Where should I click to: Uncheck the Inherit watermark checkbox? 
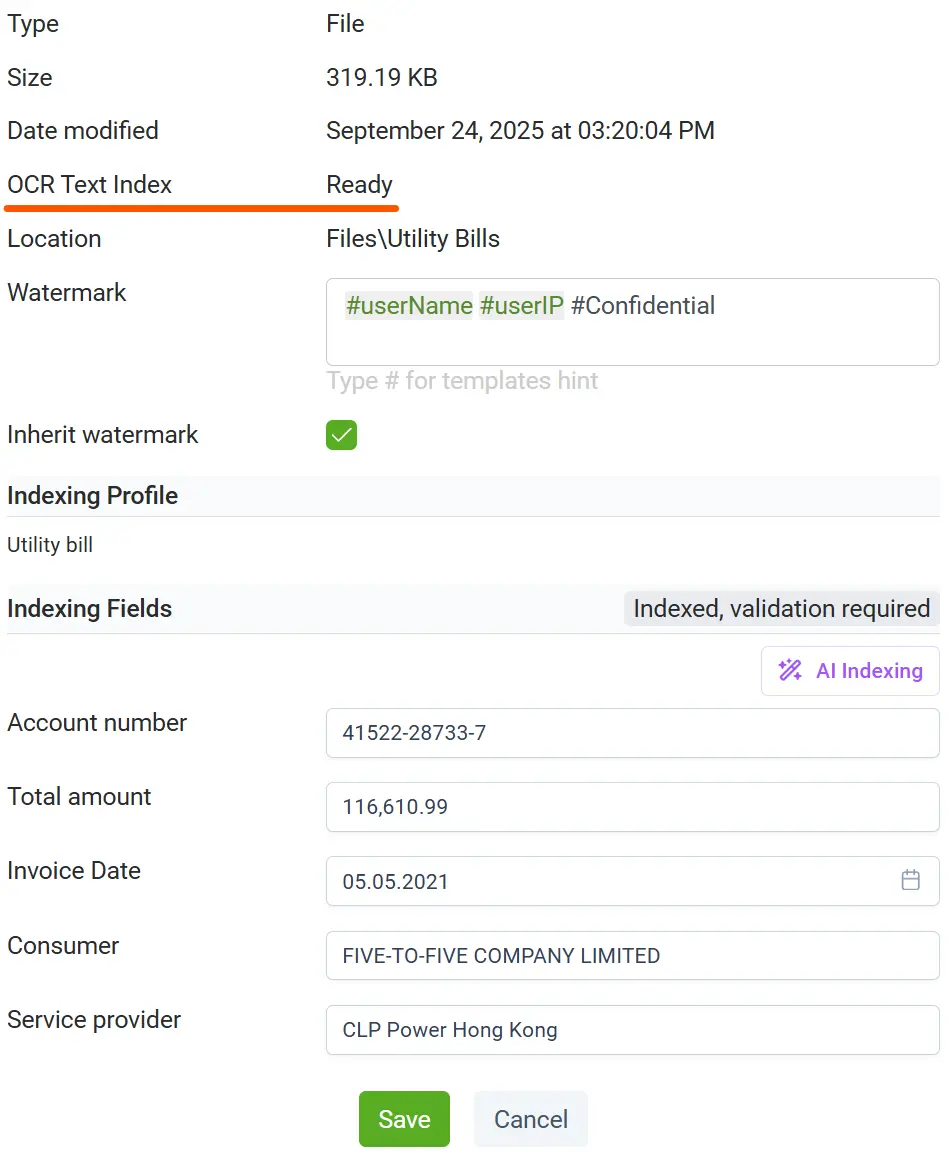341,435
